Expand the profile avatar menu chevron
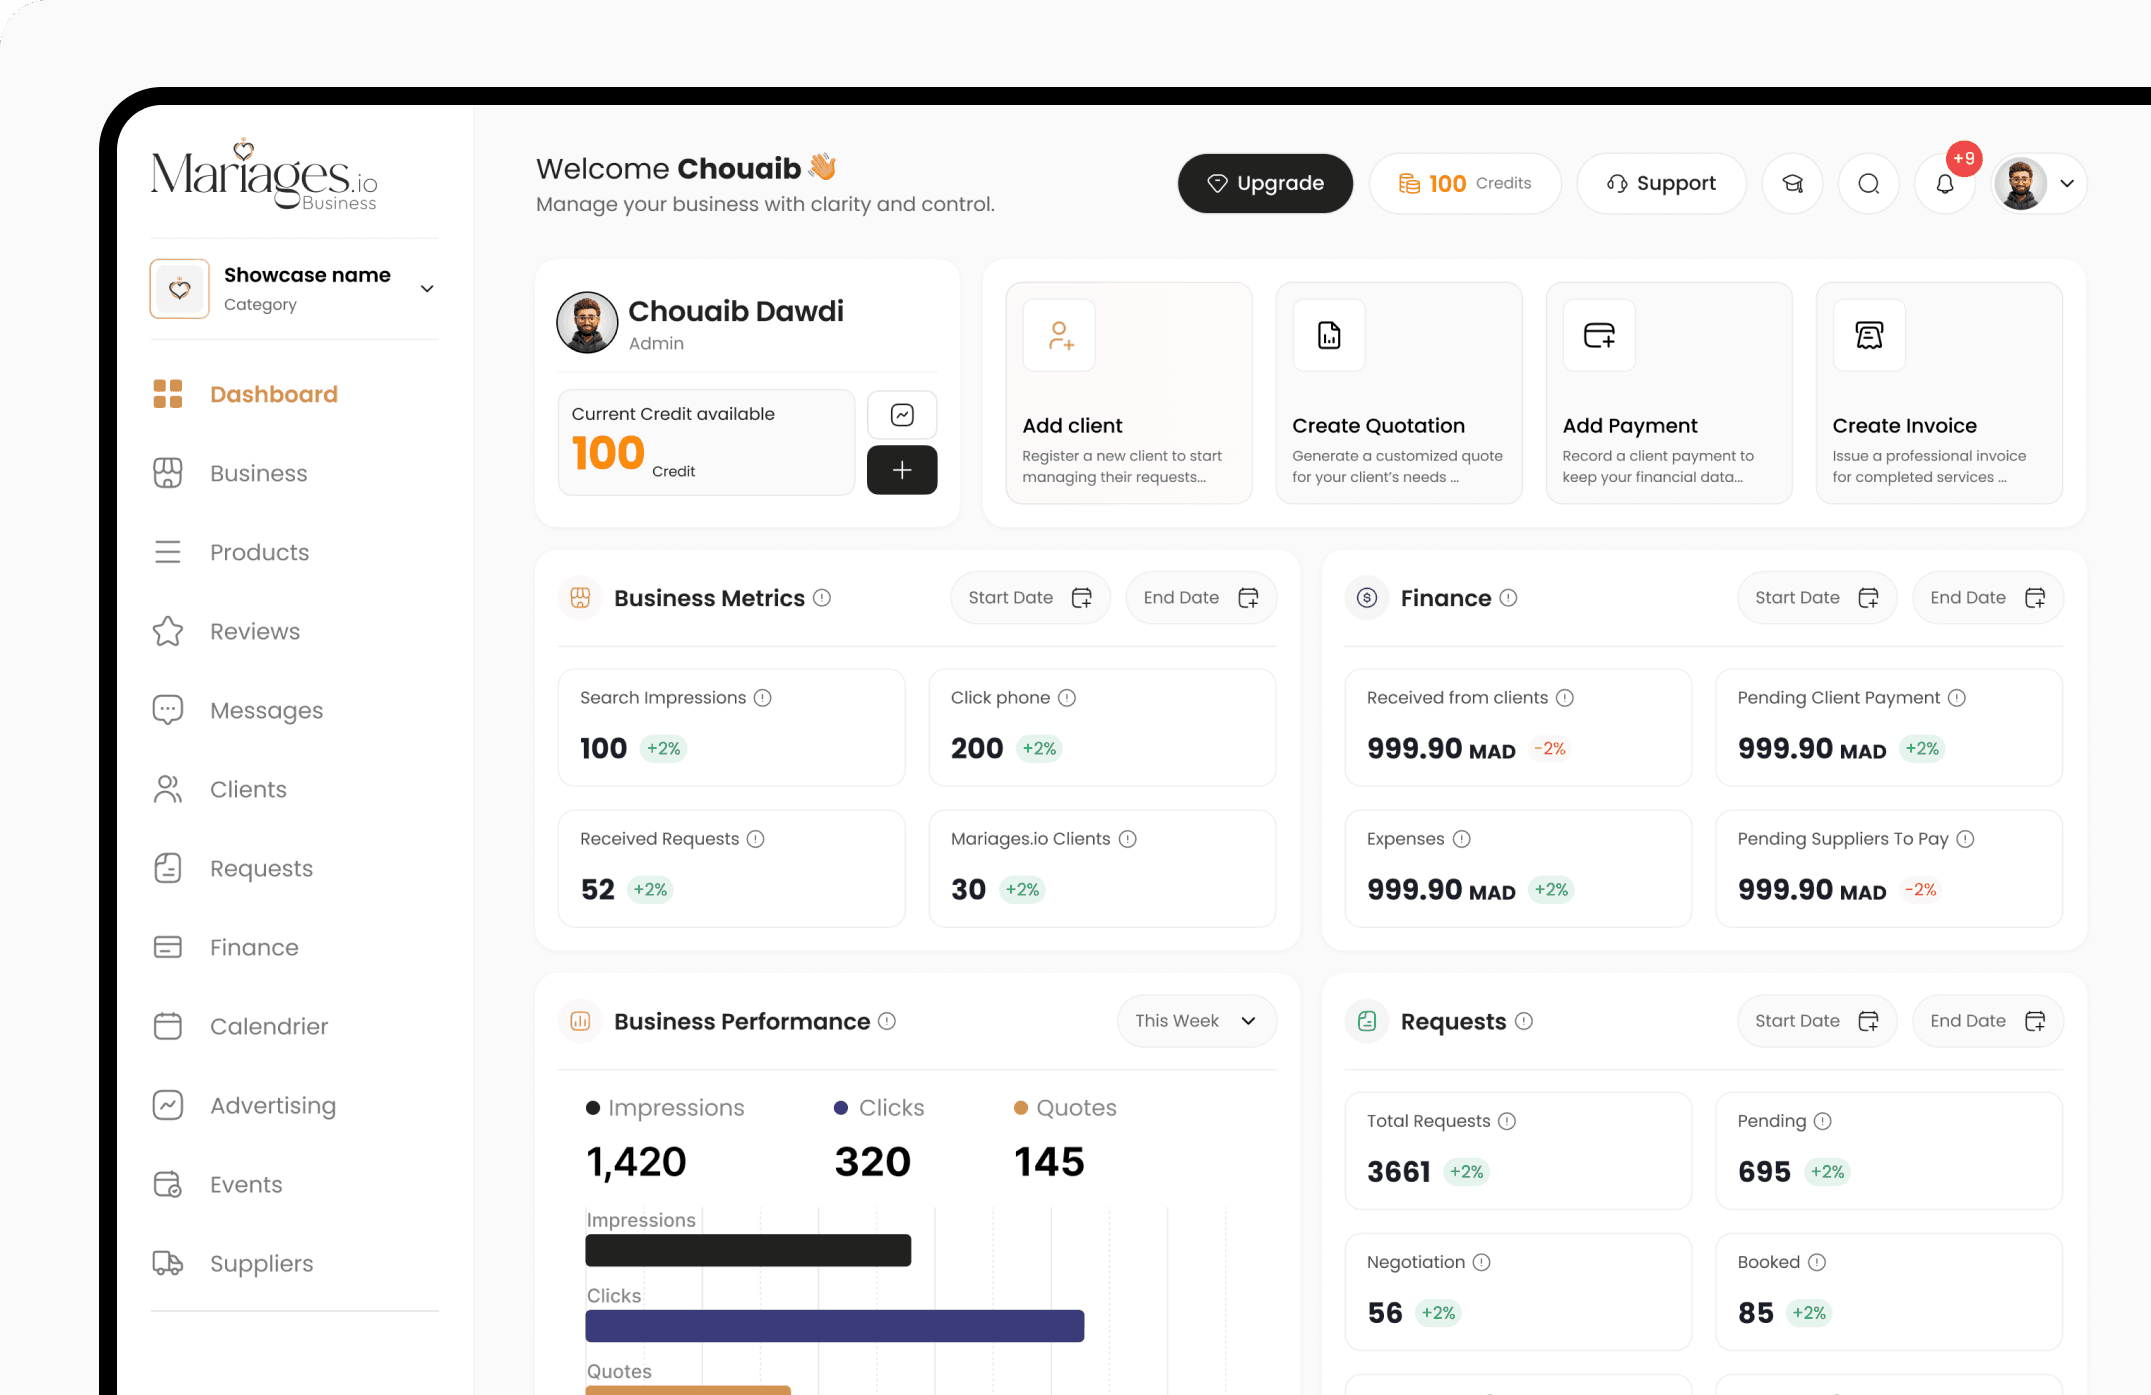 pyautogui.click(x=2067, y=184)
